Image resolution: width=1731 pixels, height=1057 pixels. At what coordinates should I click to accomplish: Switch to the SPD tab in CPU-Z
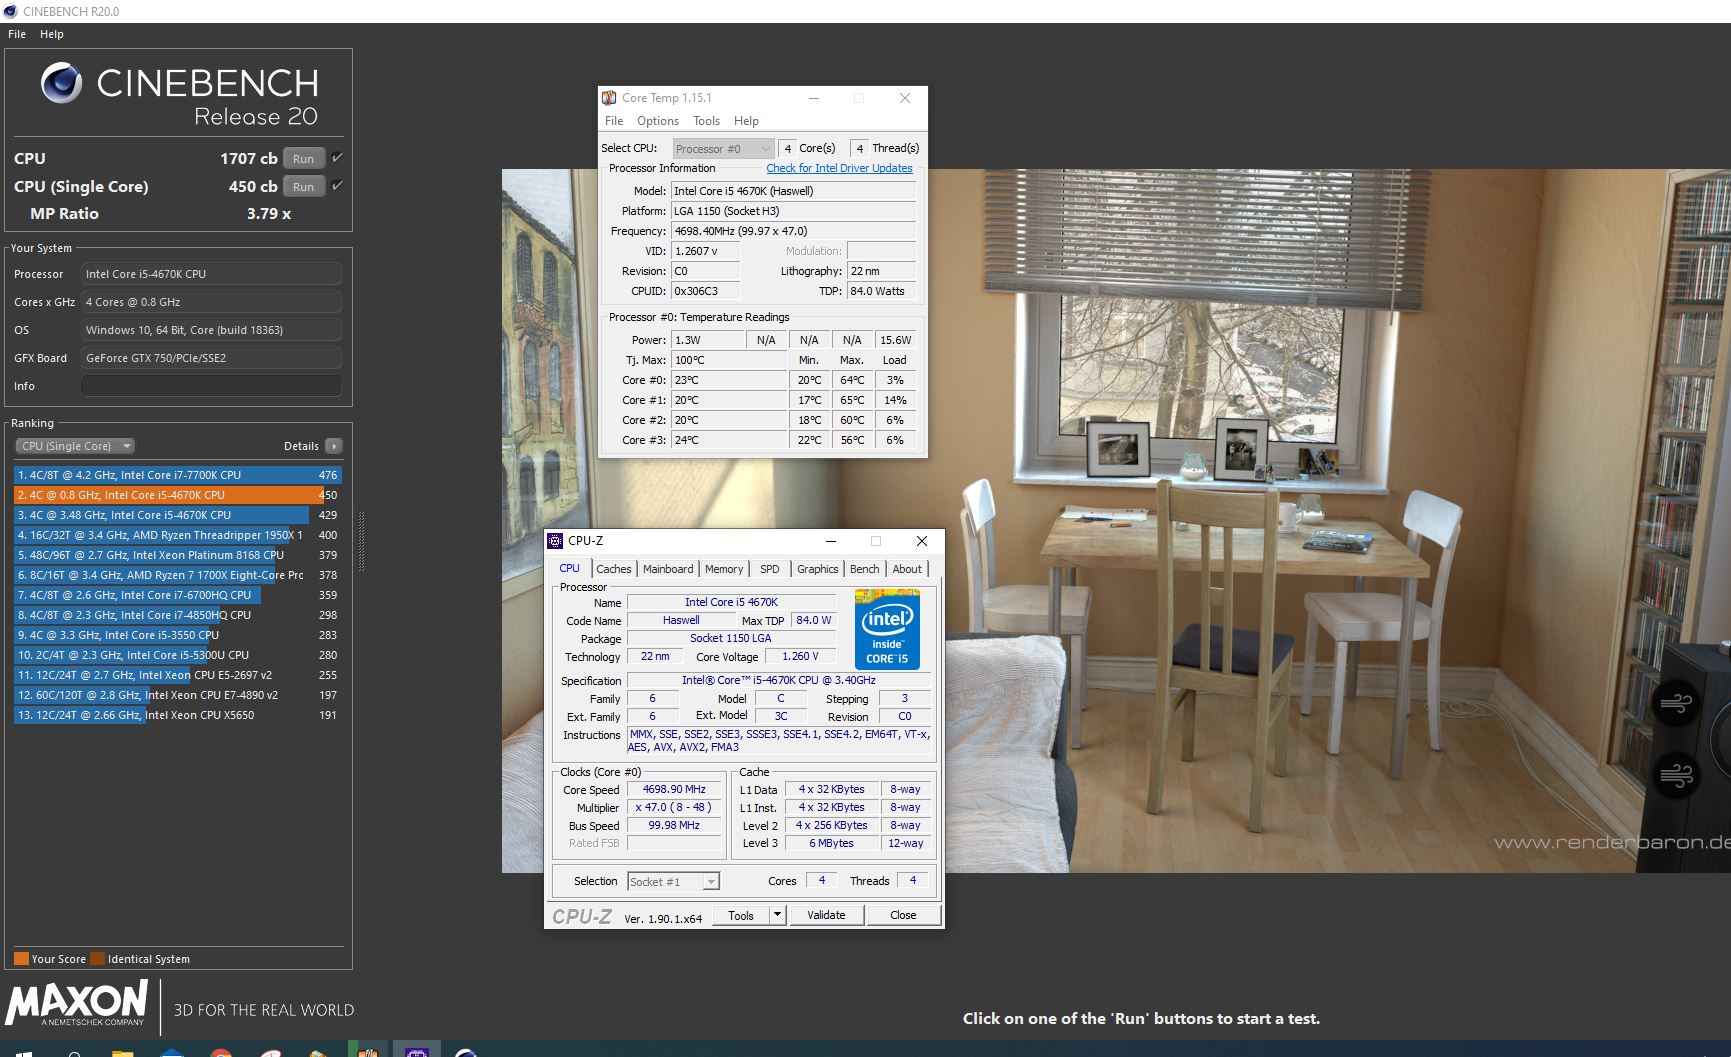(769, 569)
